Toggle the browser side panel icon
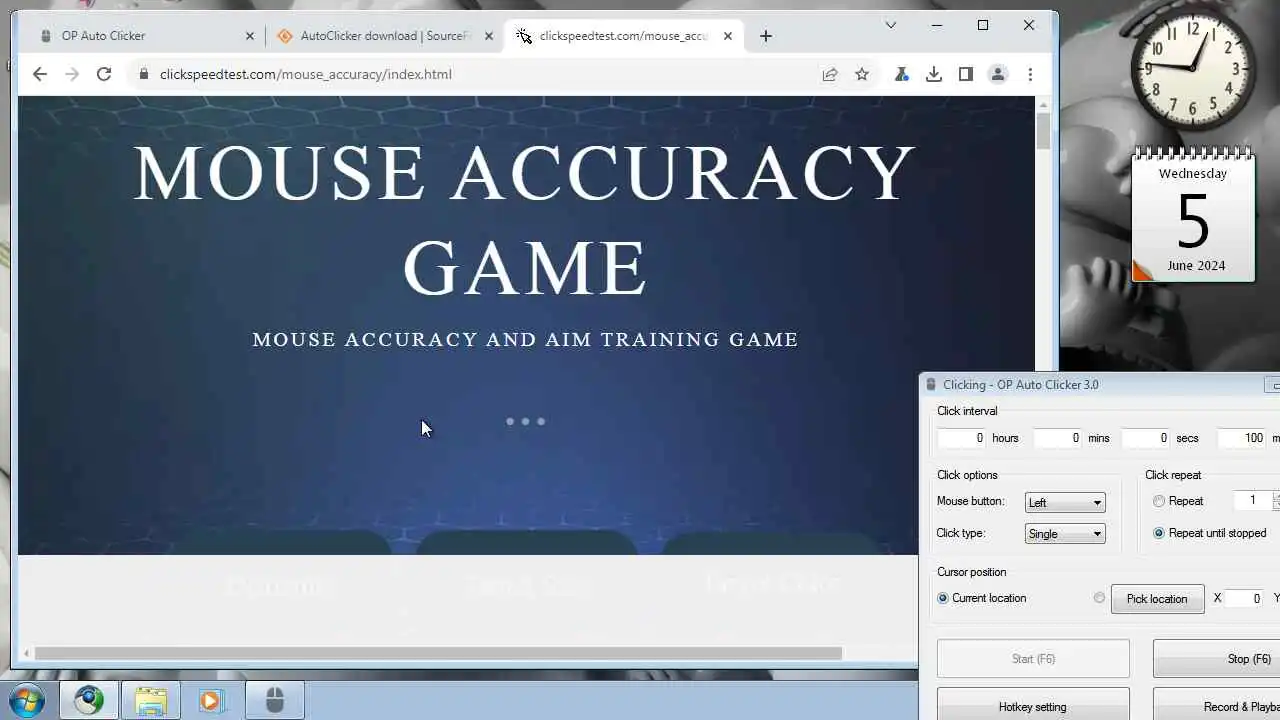Screen dimensions: 1280x720 coord(966,74)
